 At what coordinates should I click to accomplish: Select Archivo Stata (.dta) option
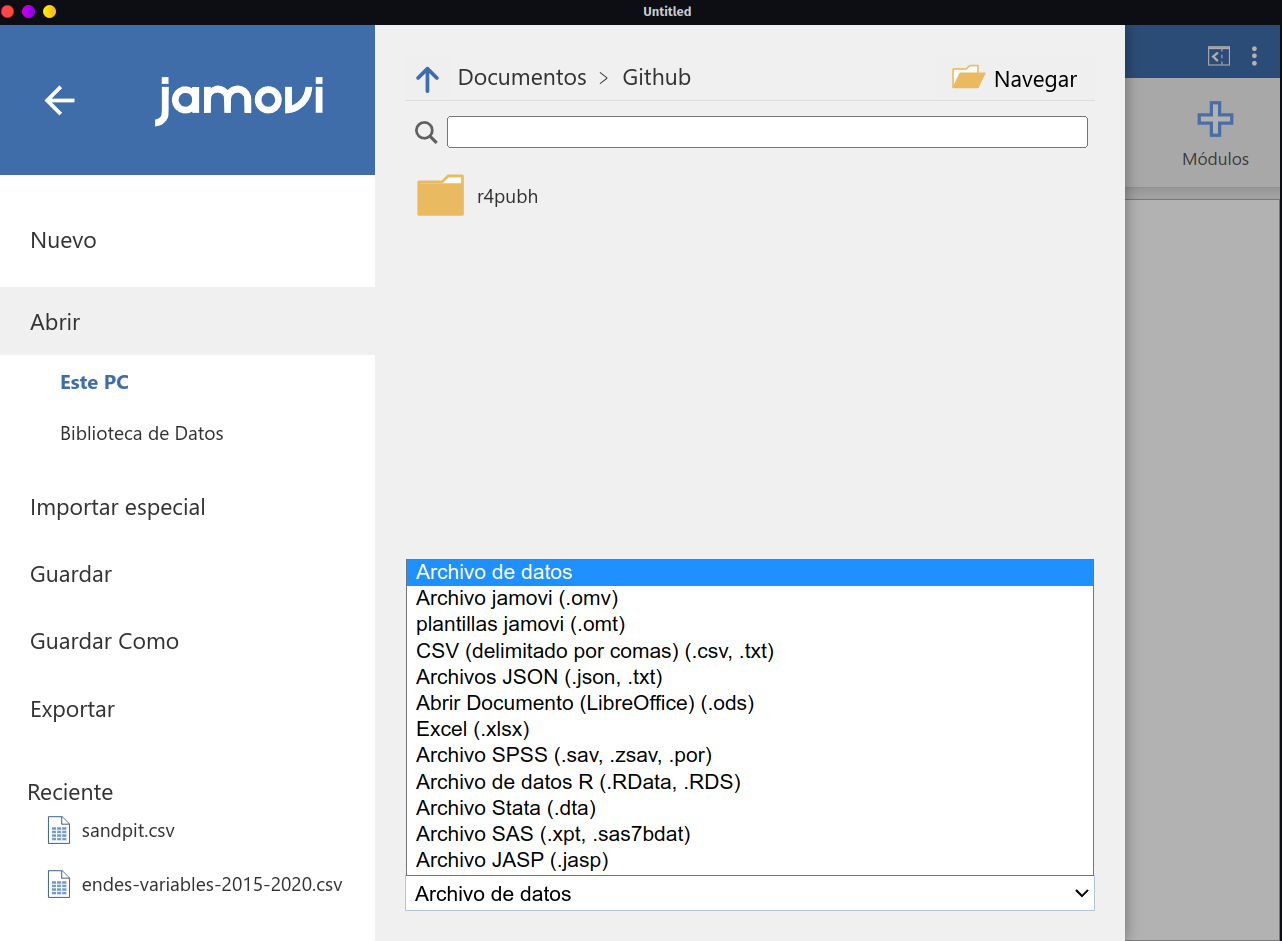(x=750, y=807)
